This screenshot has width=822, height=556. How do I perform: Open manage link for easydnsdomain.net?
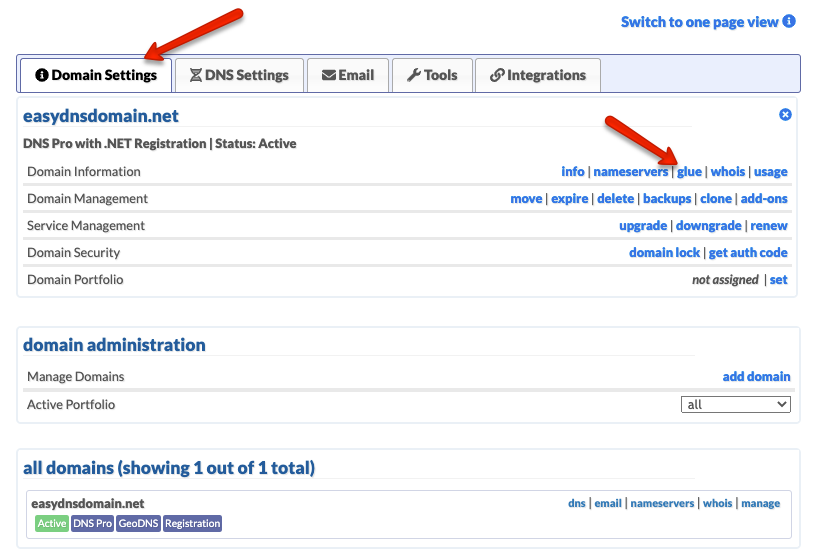(x=760, y=504)
